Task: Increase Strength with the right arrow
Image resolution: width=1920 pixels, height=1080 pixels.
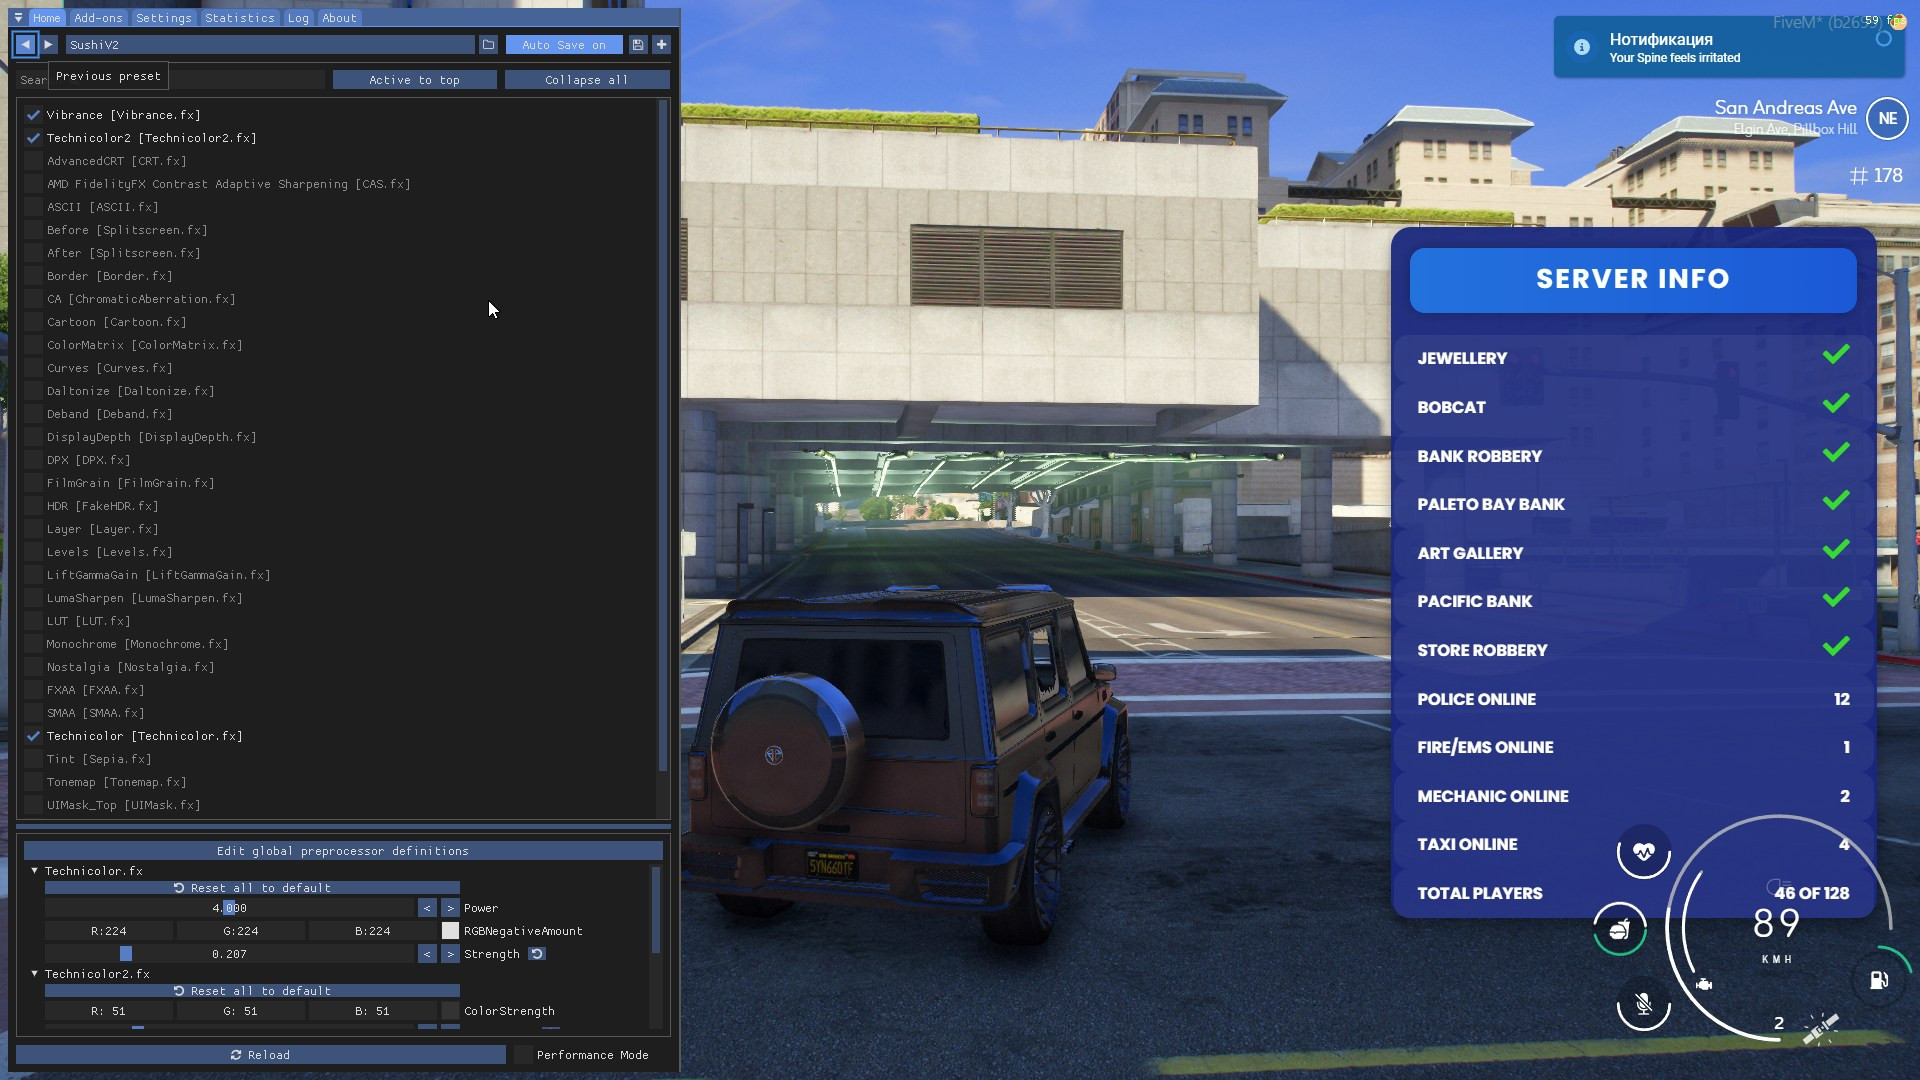Action: coord(450,954)
